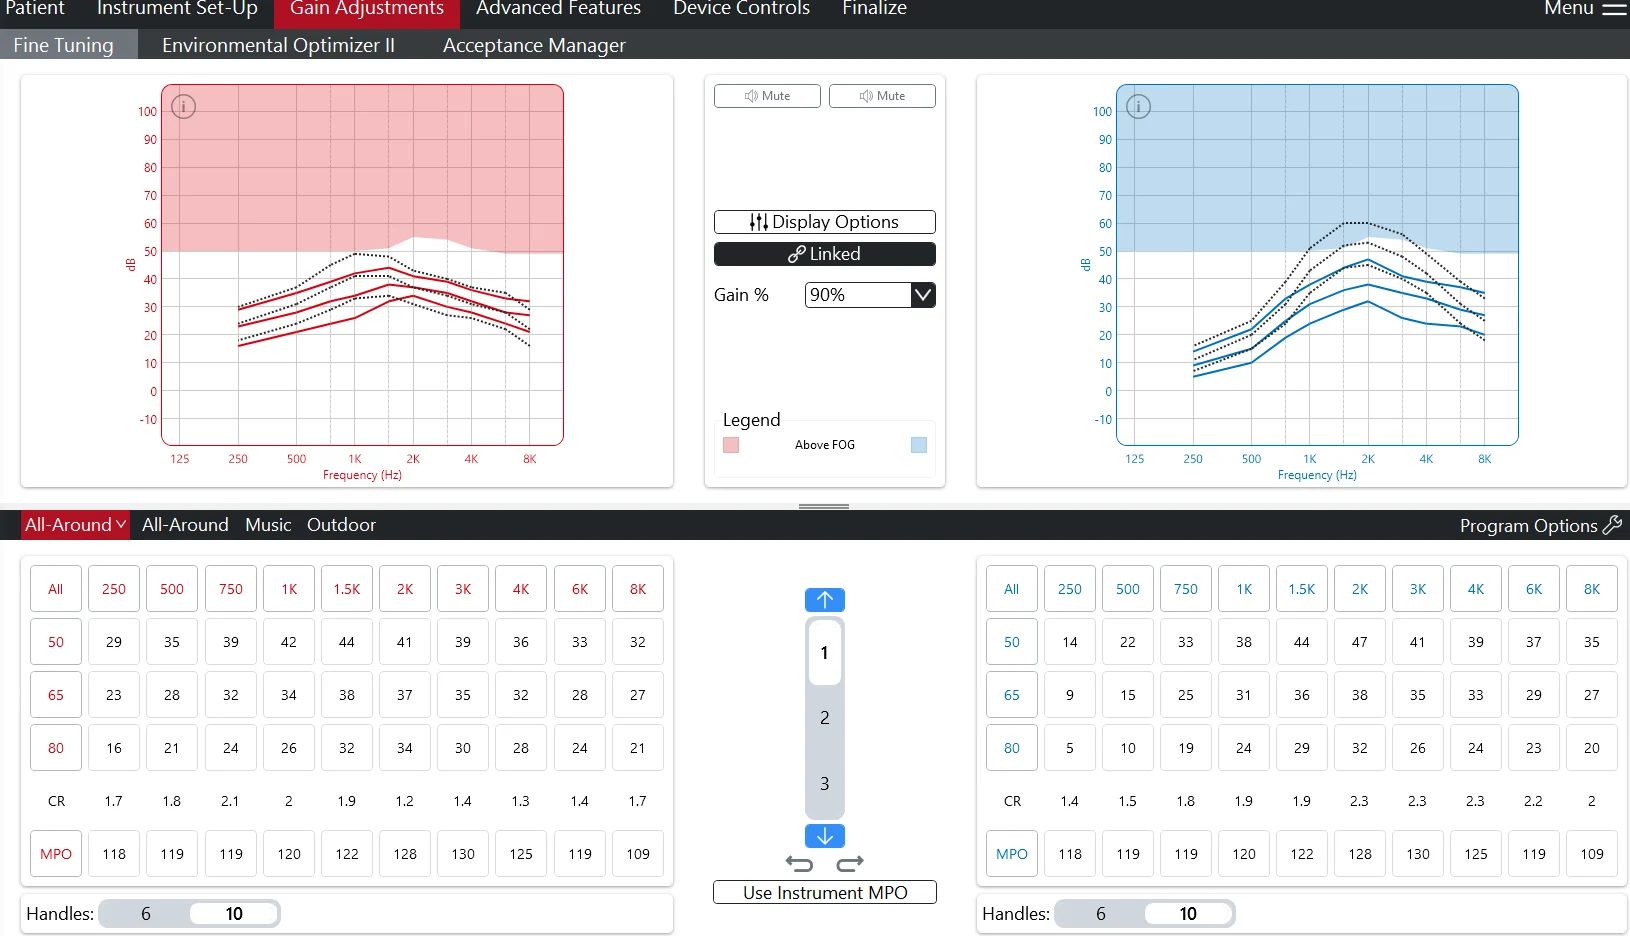This screenshot has height=936, width=1630.
Task: Go to Acceptance Manager tab
Action: click(534, 45)
